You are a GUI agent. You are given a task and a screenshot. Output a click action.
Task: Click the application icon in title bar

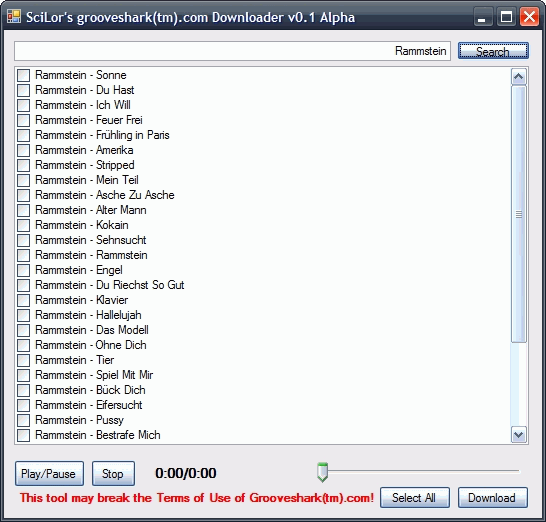(14, 17)
